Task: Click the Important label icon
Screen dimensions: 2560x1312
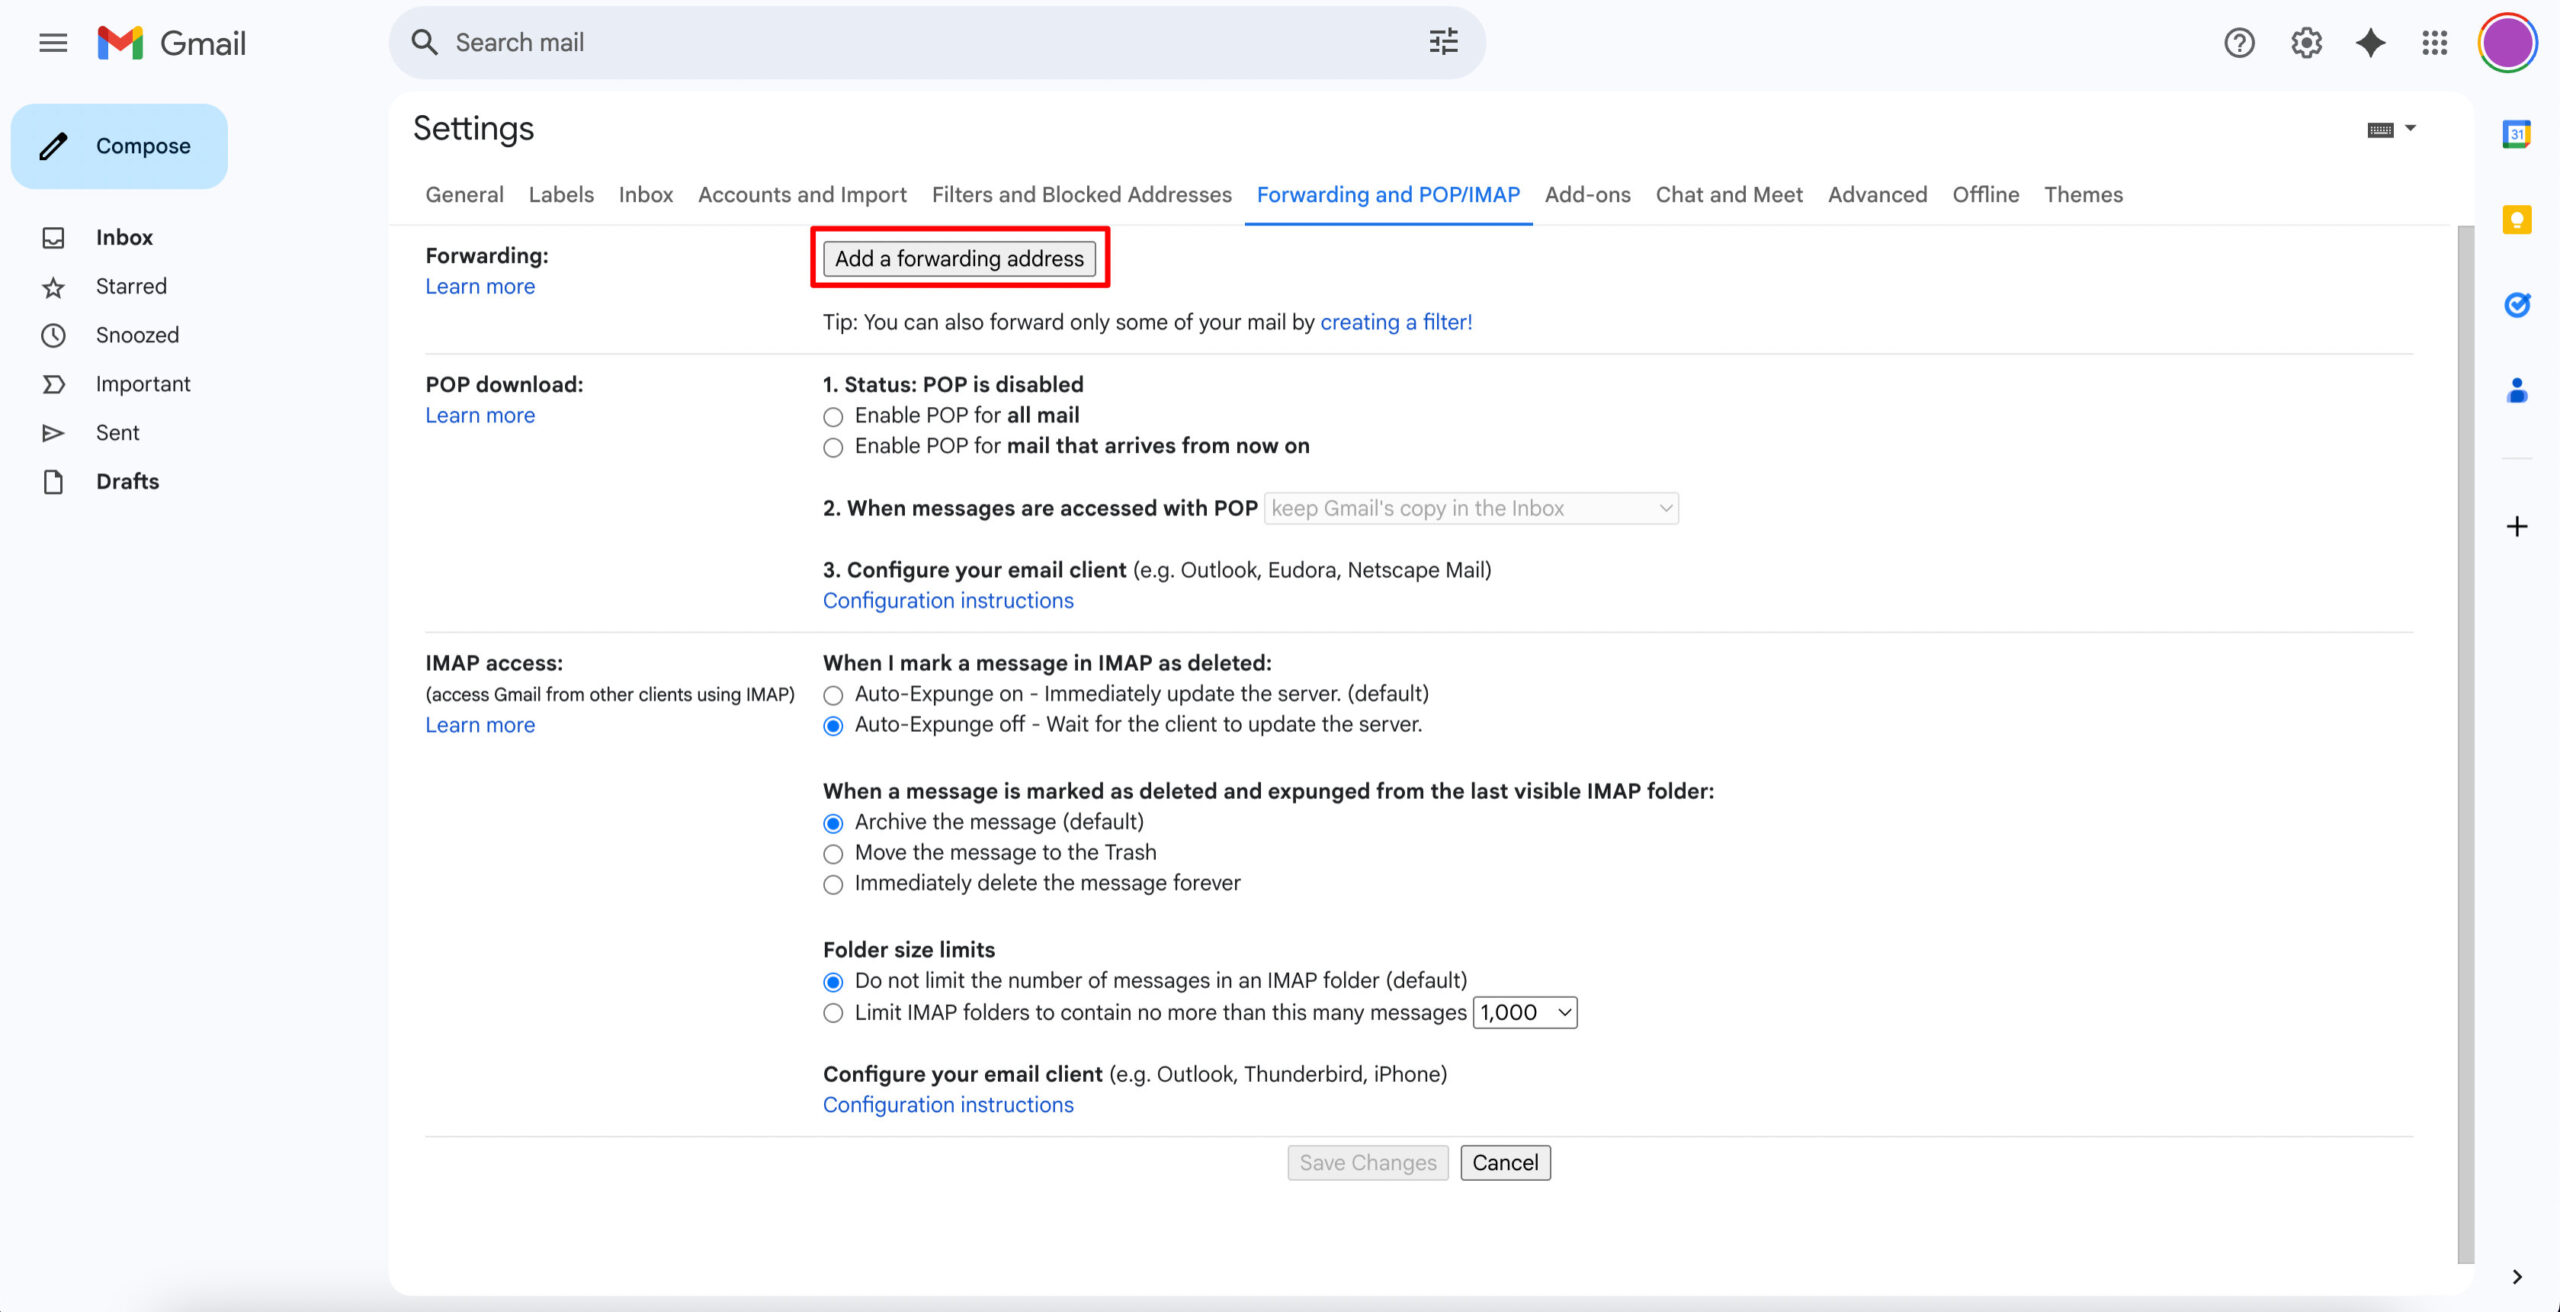Action: pyautogui.click(x=53, y=384)
